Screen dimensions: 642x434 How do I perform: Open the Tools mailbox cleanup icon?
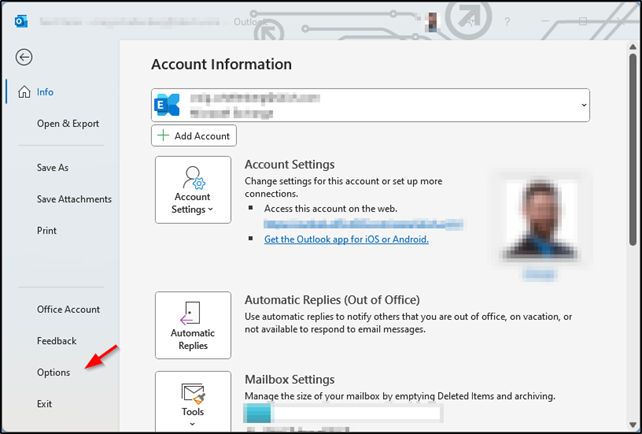[x=192, y=392]
